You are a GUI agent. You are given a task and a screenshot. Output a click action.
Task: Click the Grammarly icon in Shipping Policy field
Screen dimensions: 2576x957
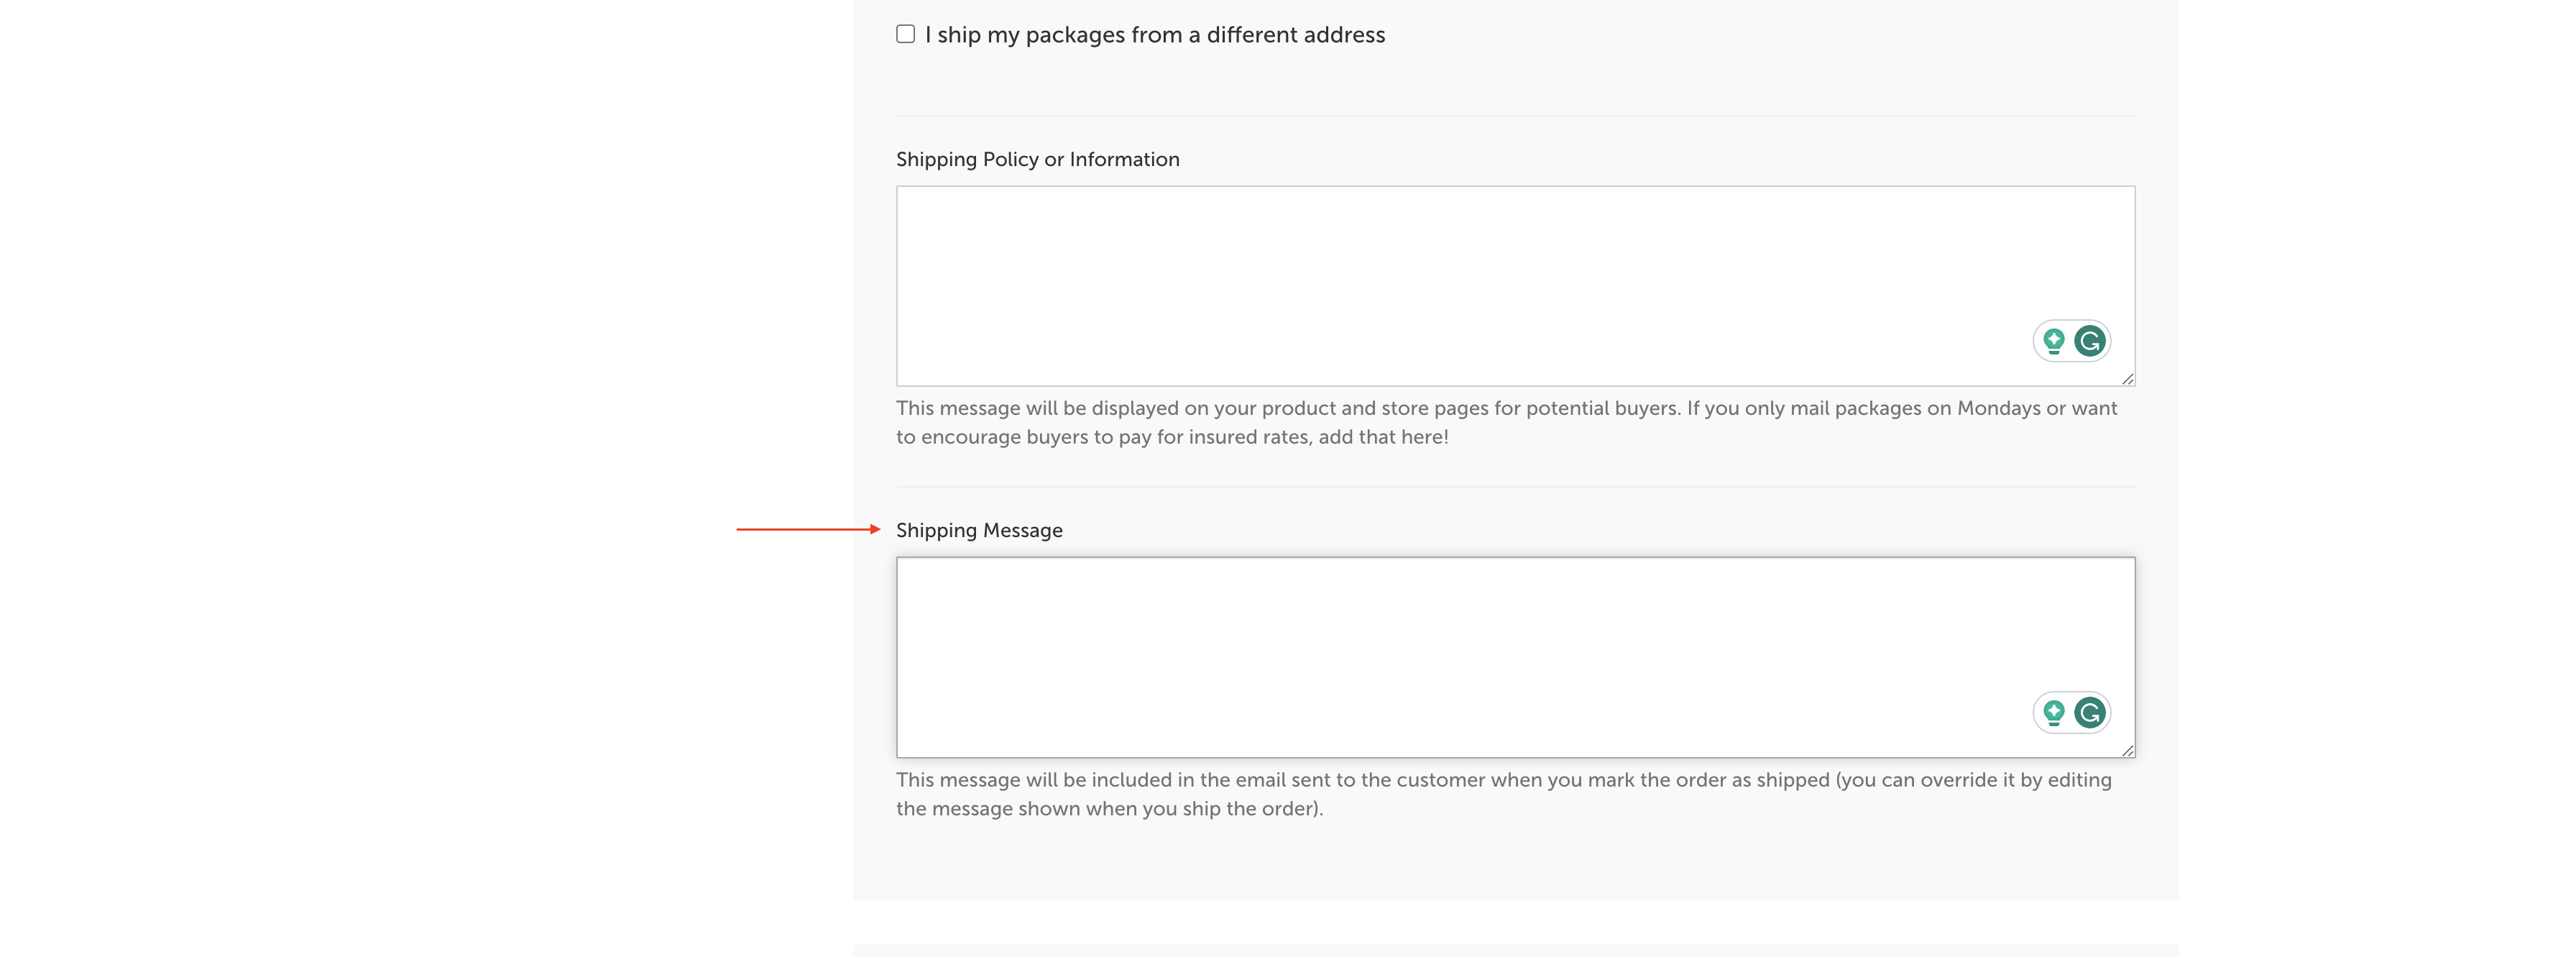pyautogui.click(x=2089, y=341)
